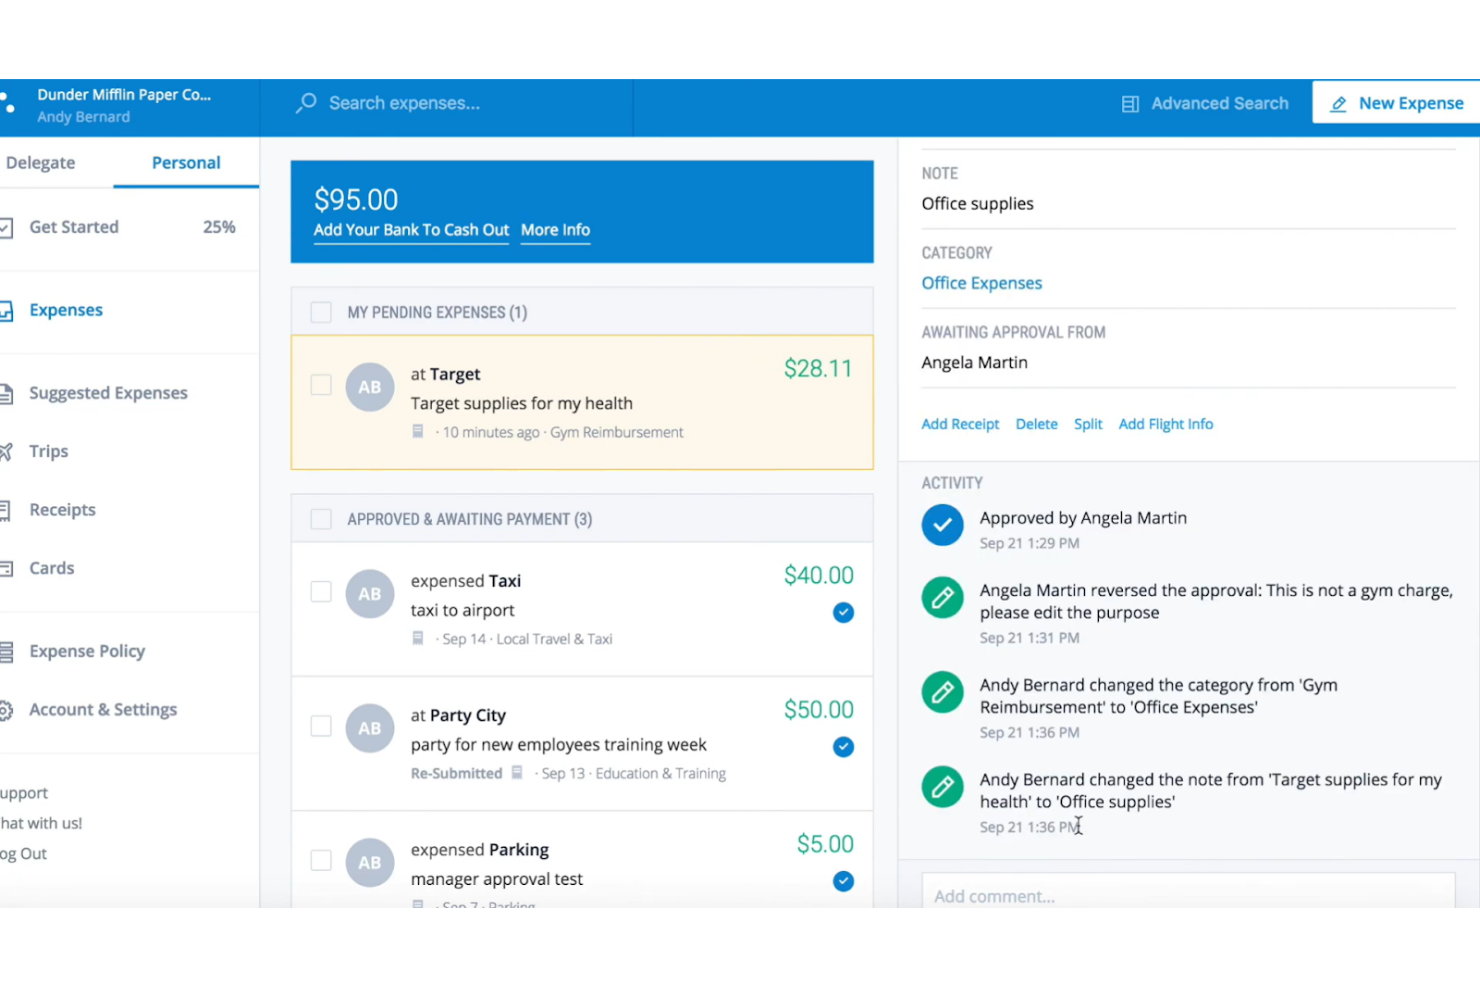This screenshot has width=1480, height=987.
Task: Click the search magnifier in the top bar
Action: [304, 103]
